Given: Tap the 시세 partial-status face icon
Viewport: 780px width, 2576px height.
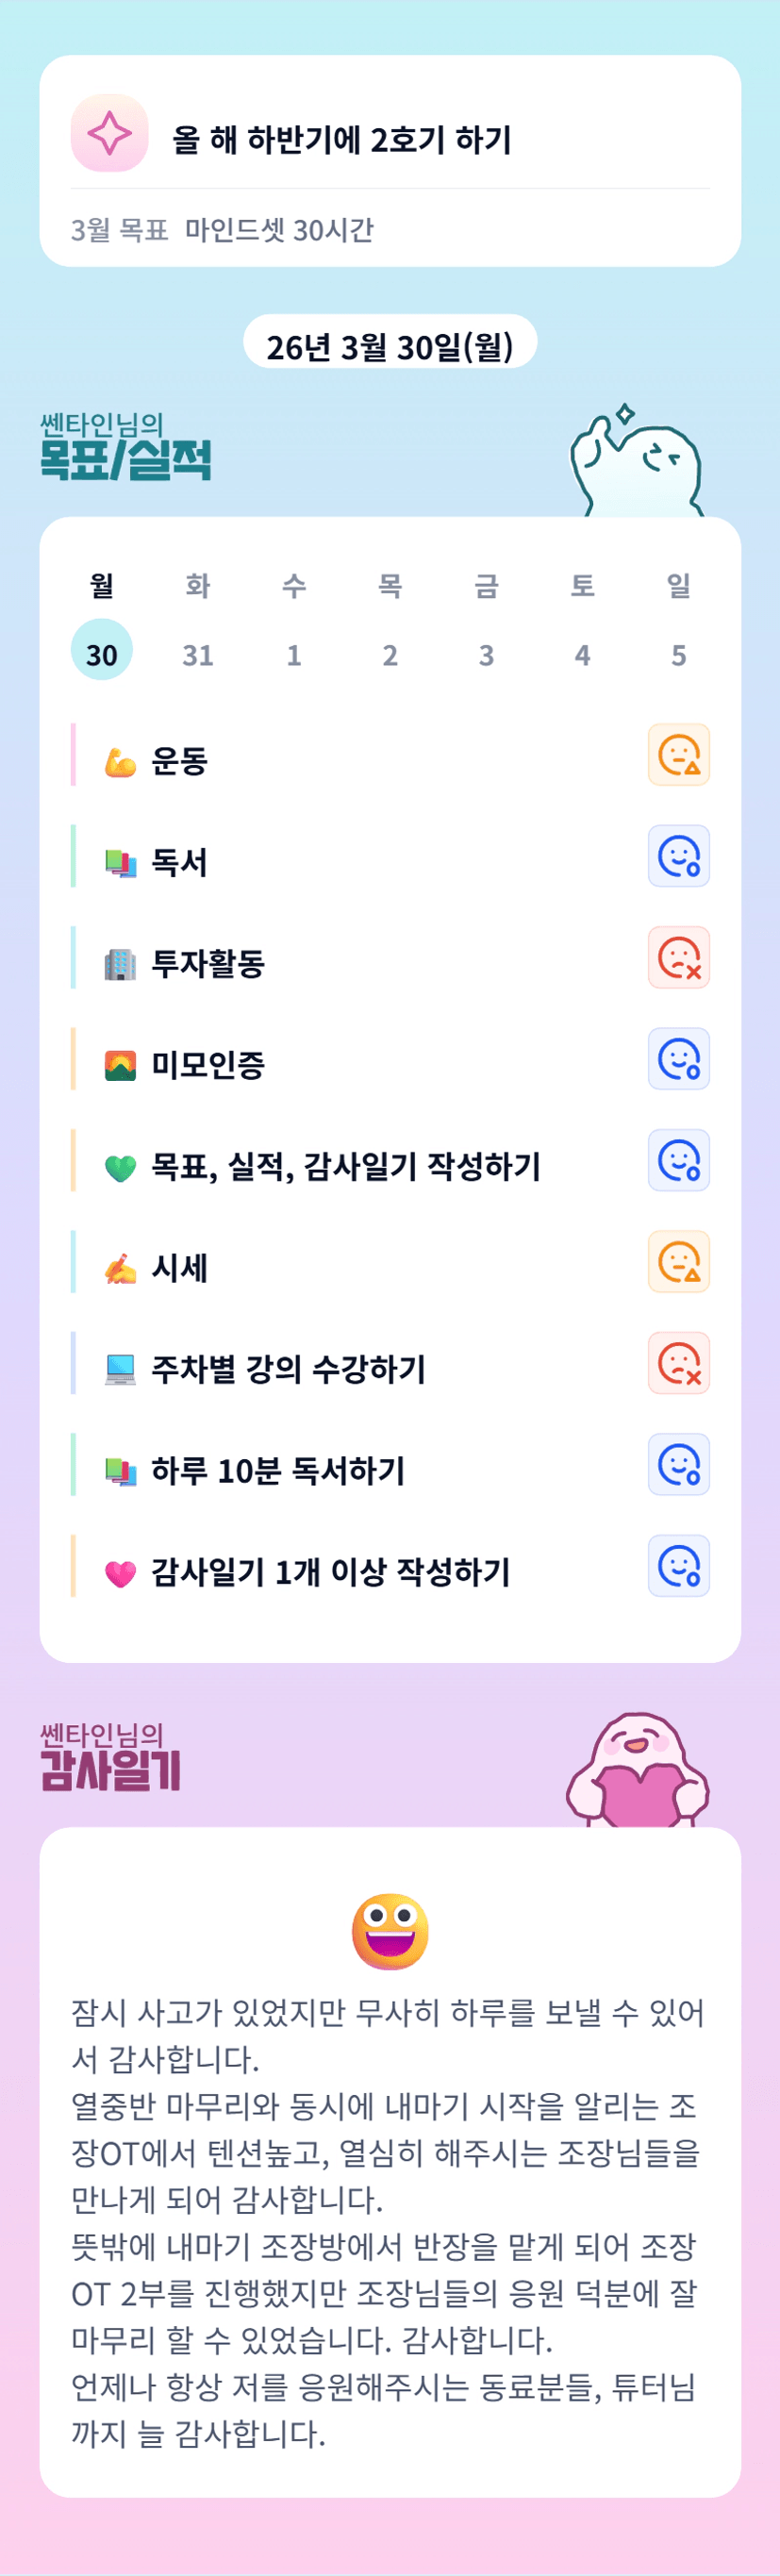Looking at the screenshot, I should point(679,1261).
